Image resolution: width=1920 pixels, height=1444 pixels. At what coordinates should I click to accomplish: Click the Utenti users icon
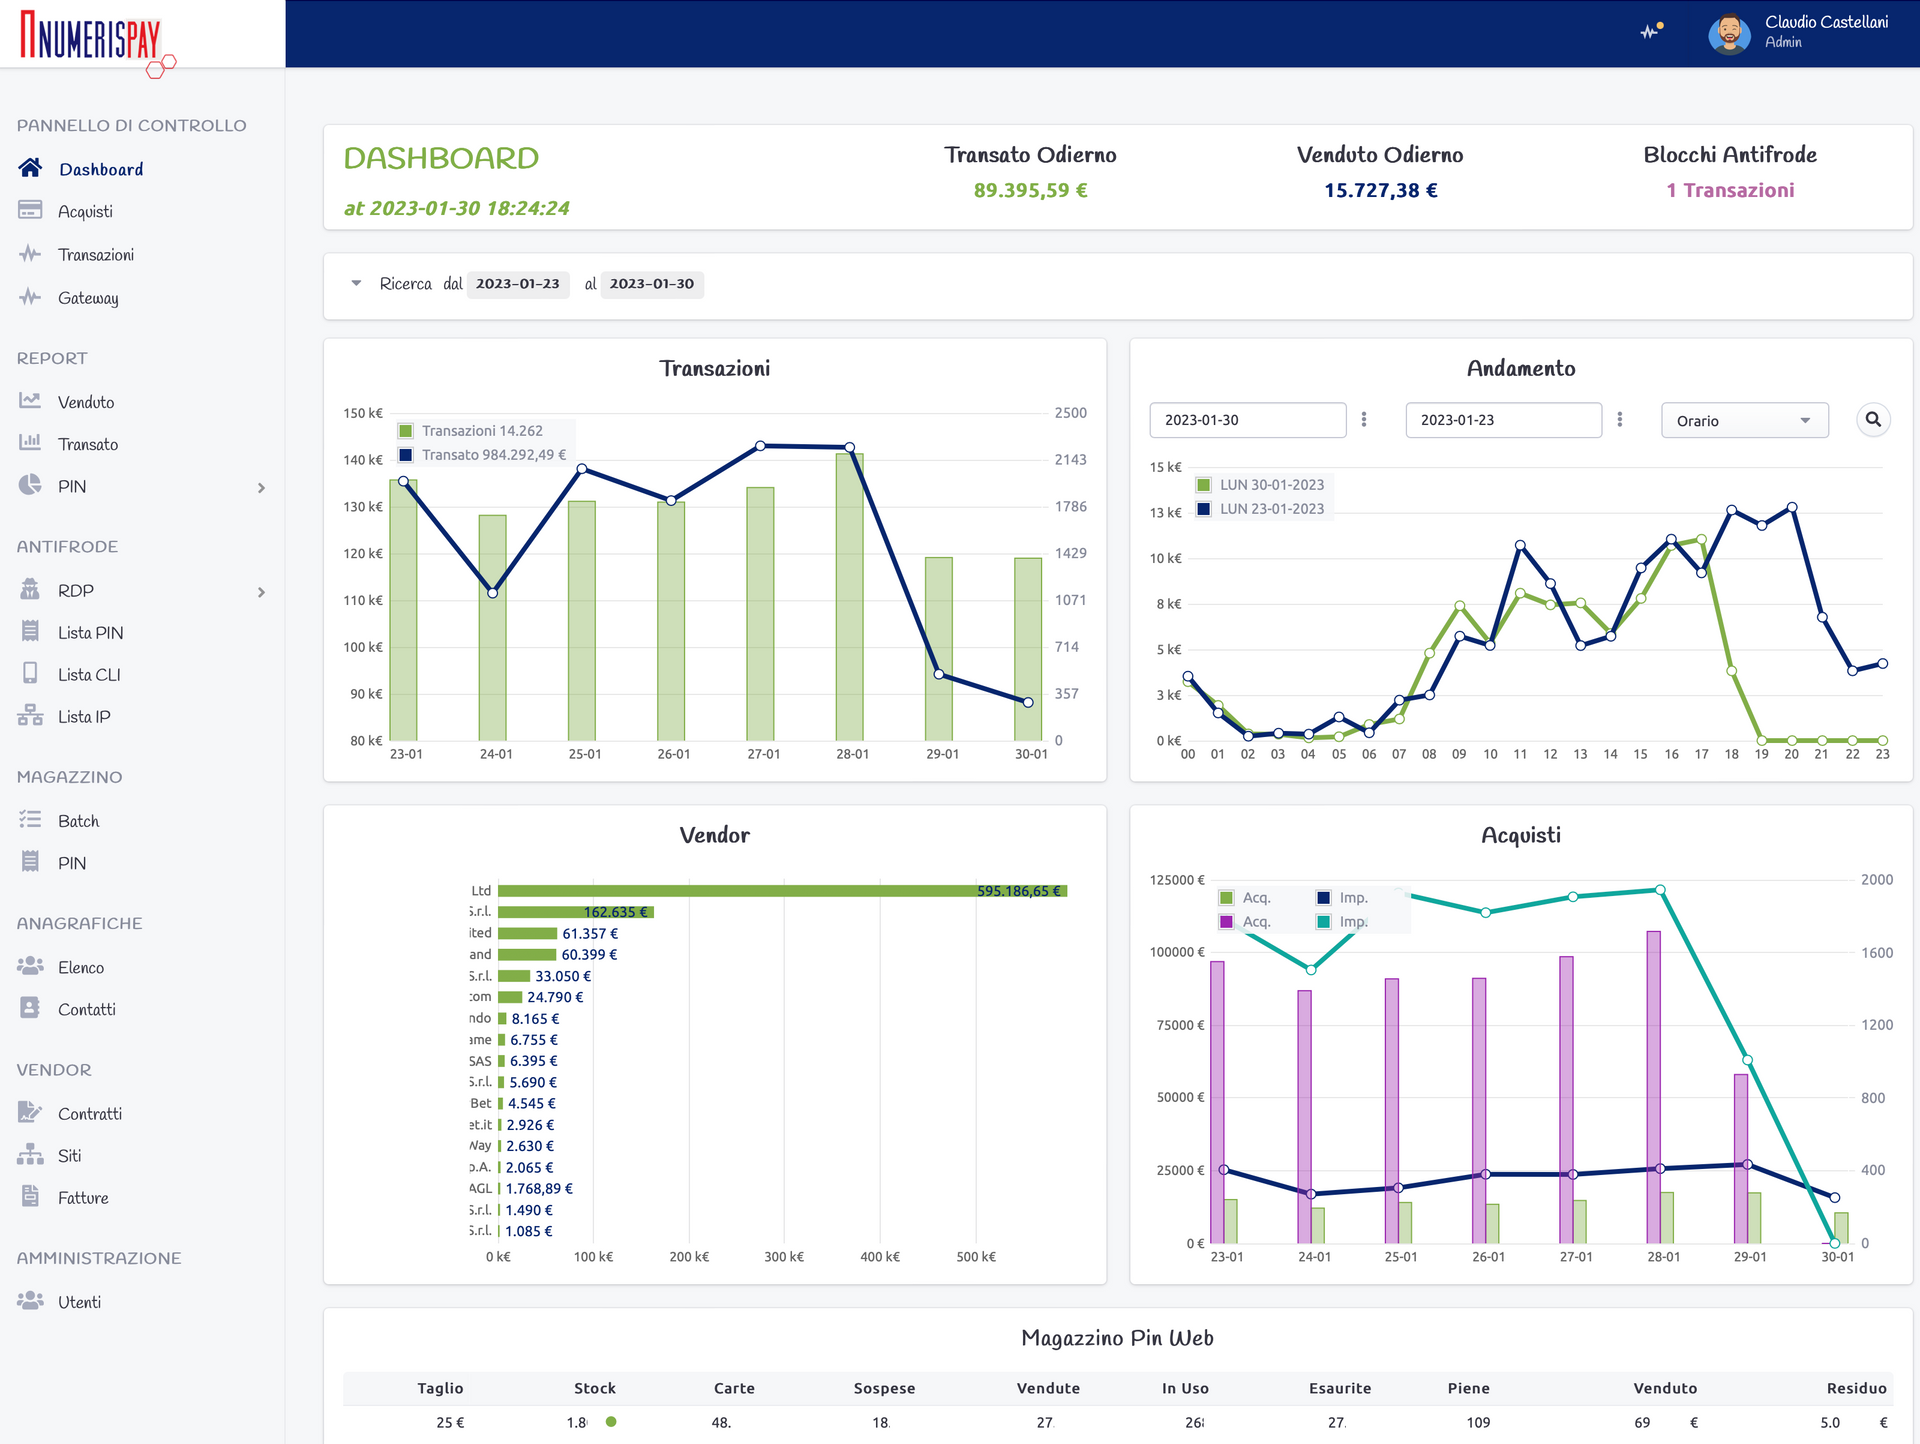point(30,1301)
